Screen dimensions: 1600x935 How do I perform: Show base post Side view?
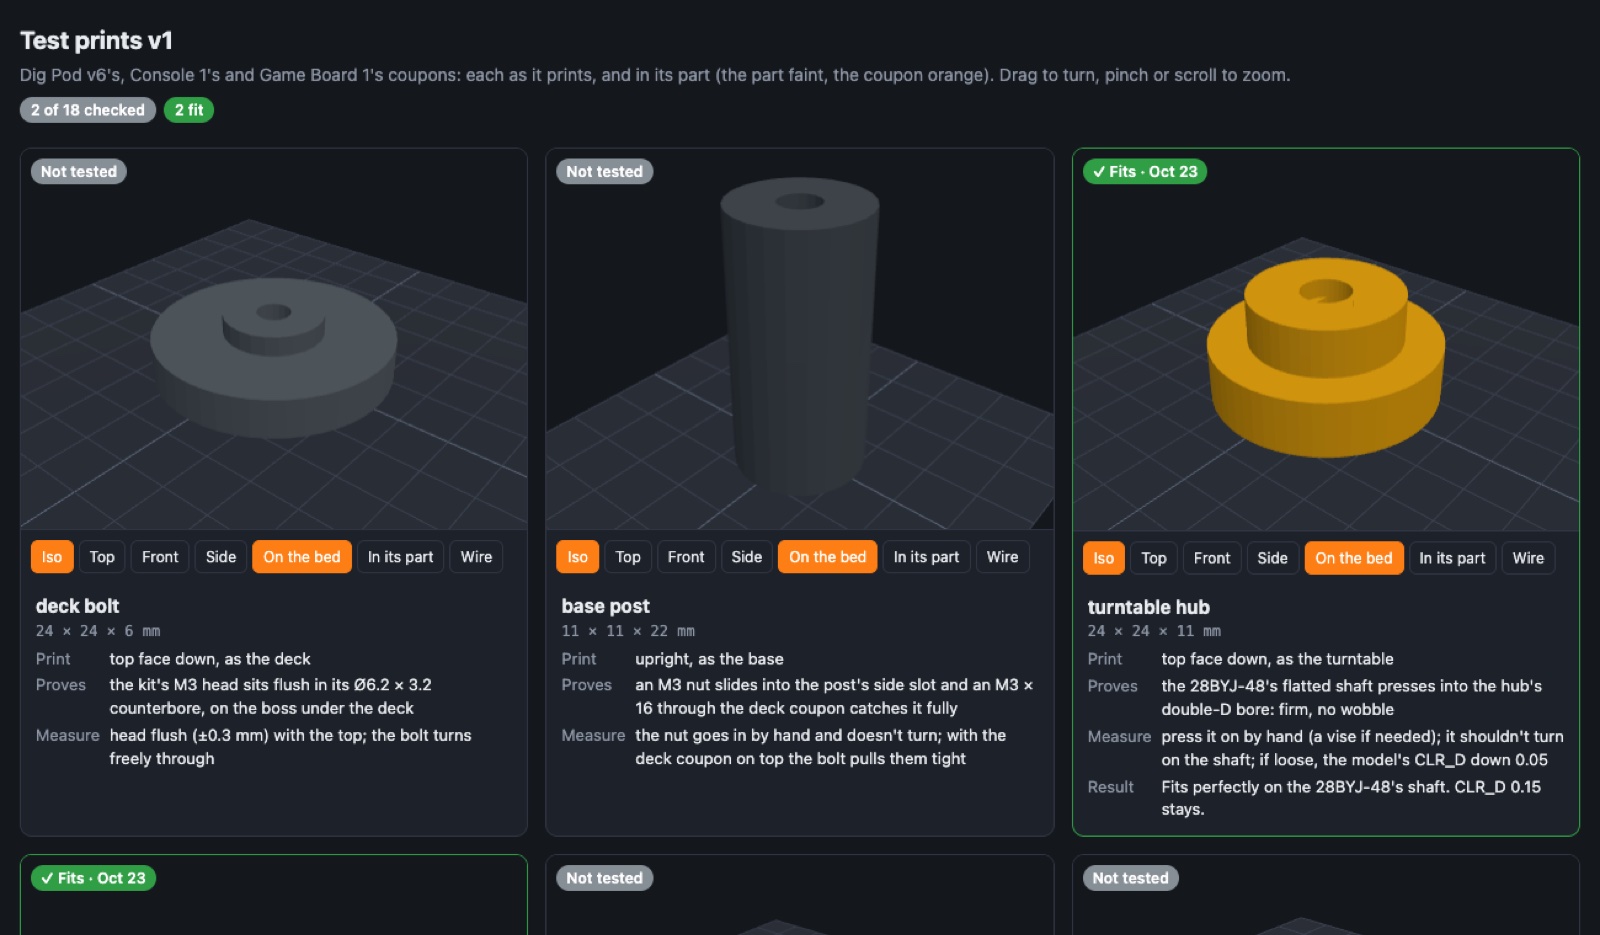coord(747,557)
